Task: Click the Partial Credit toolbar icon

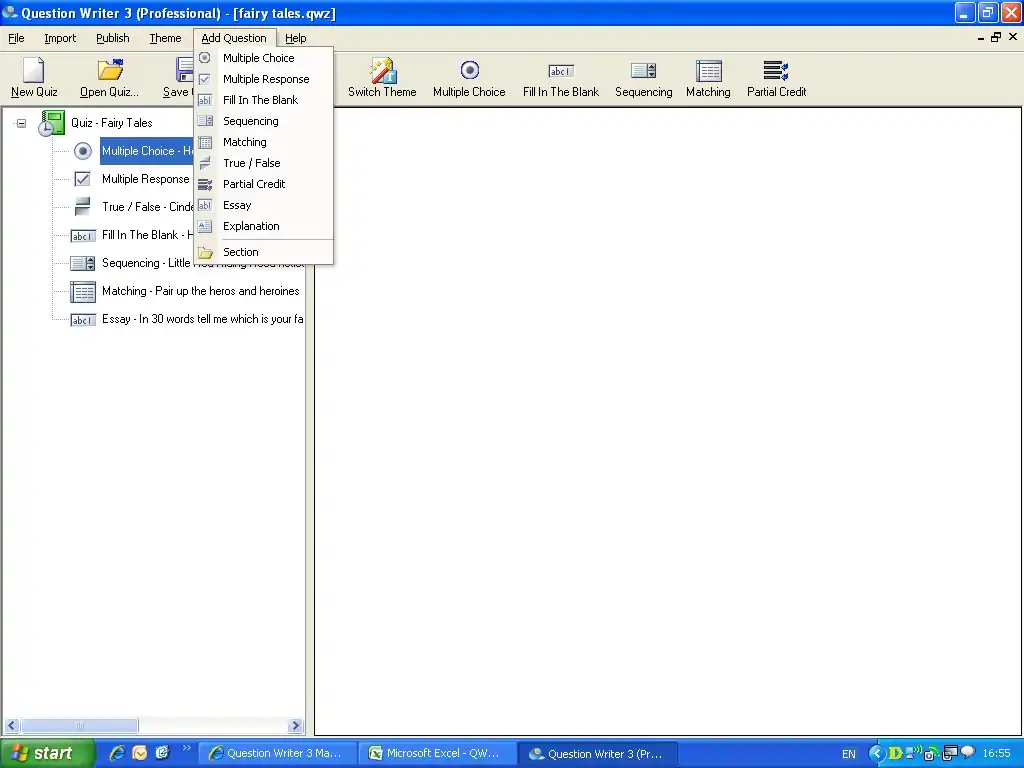Action: [776, 71]
